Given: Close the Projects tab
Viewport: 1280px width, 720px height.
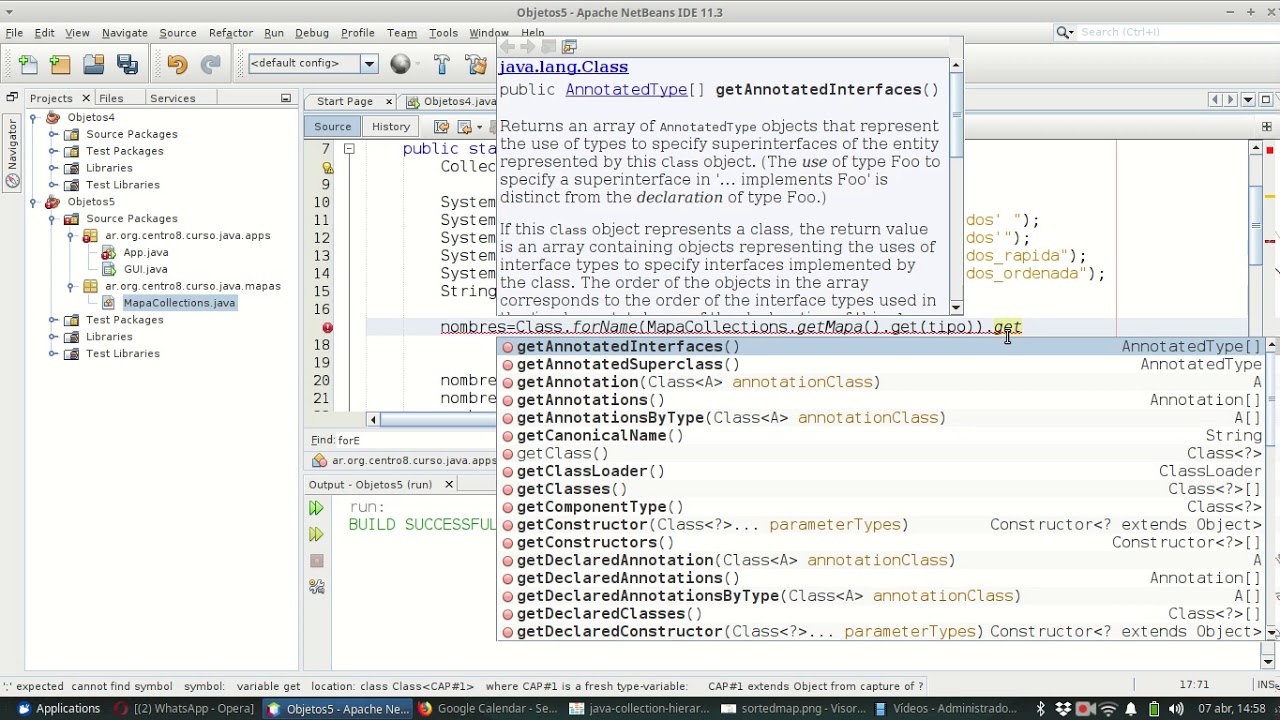Looking at the screenshot, I should pos(86,98).
